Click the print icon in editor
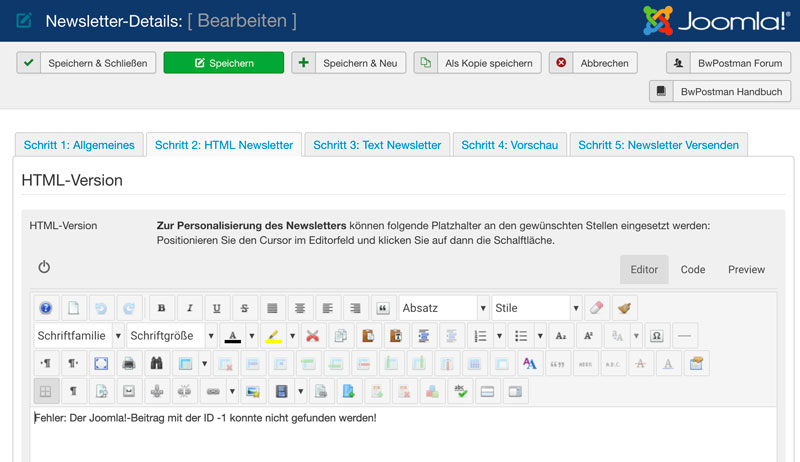This screenshot has width=800, height=462. (x=129, y=363)
